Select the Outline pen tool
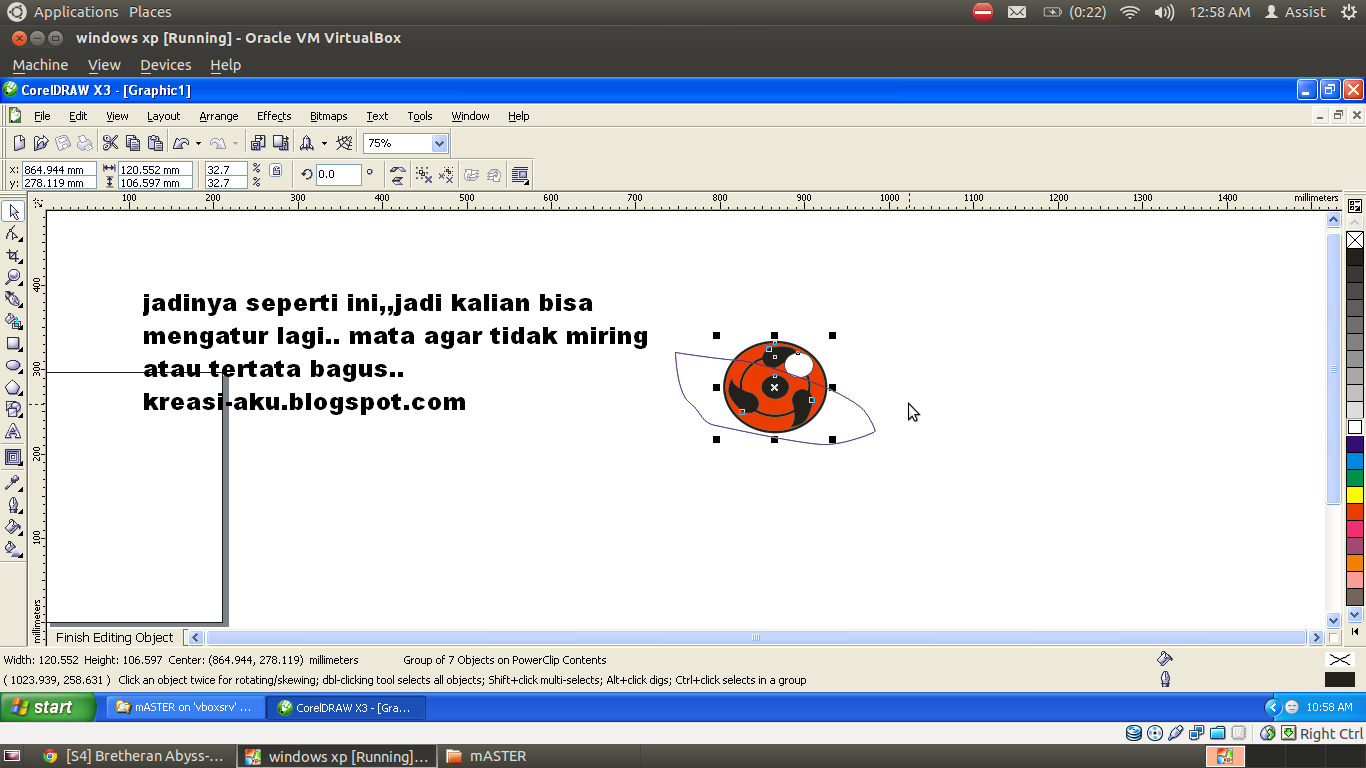 pyautogui.click(x=13, y=505)
